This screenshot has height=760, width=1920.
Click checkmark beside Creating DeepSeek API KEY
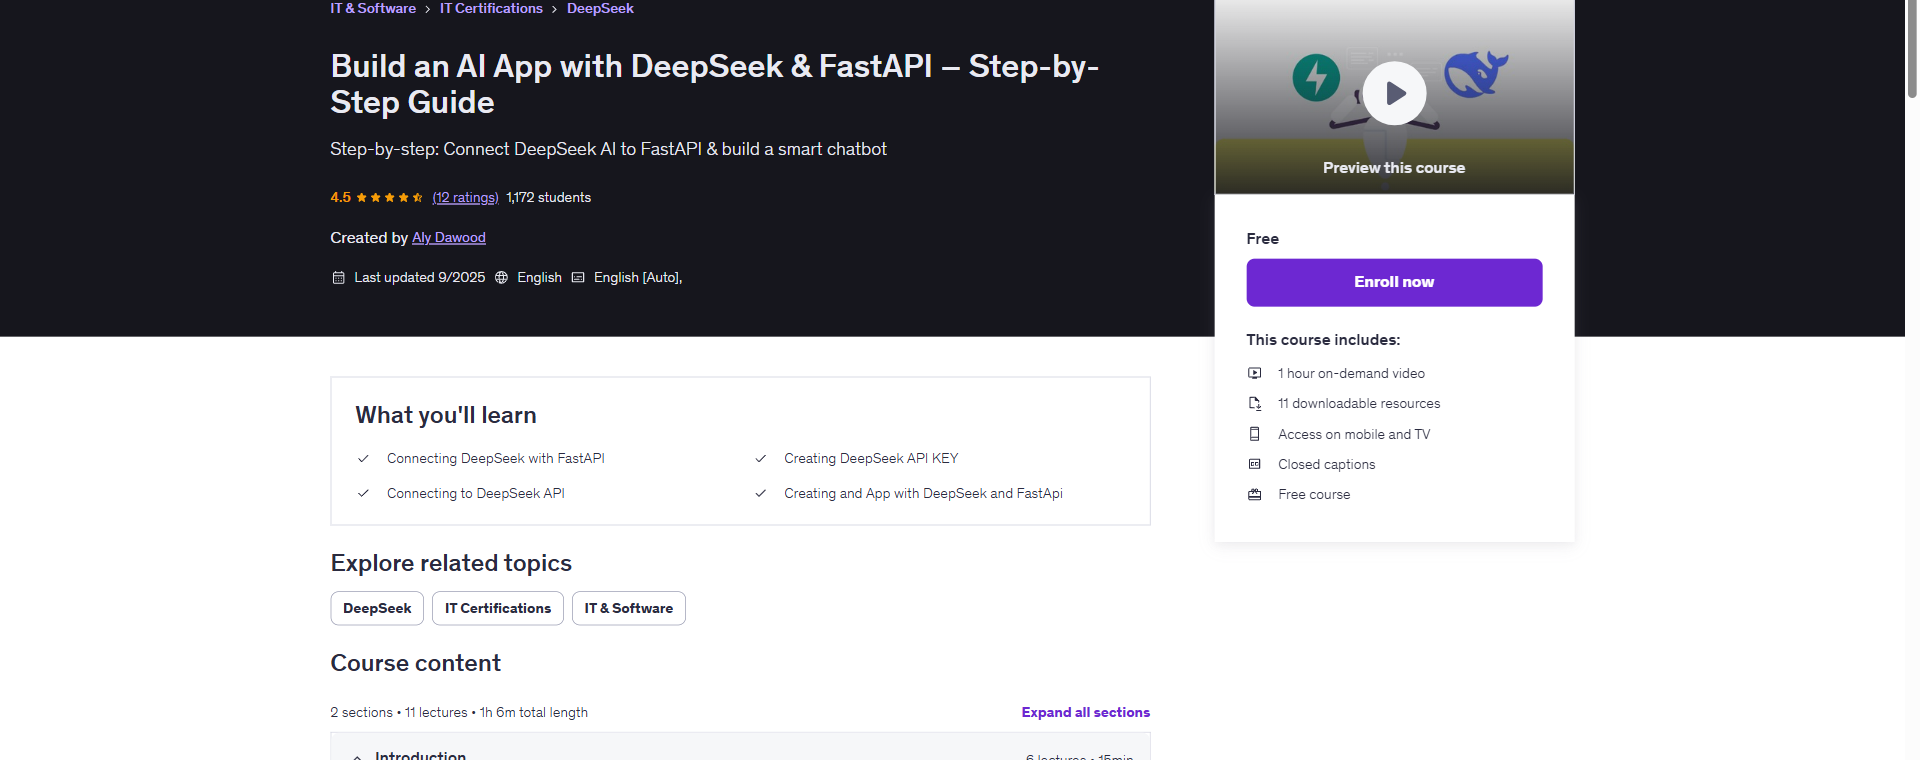(760, 458)
